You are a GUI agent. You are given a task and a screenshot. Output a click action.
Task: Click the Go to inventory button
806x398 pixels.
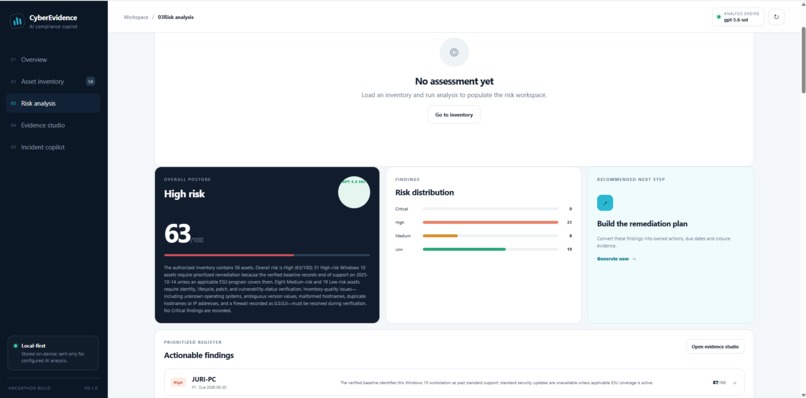click(x=454, y=115)
